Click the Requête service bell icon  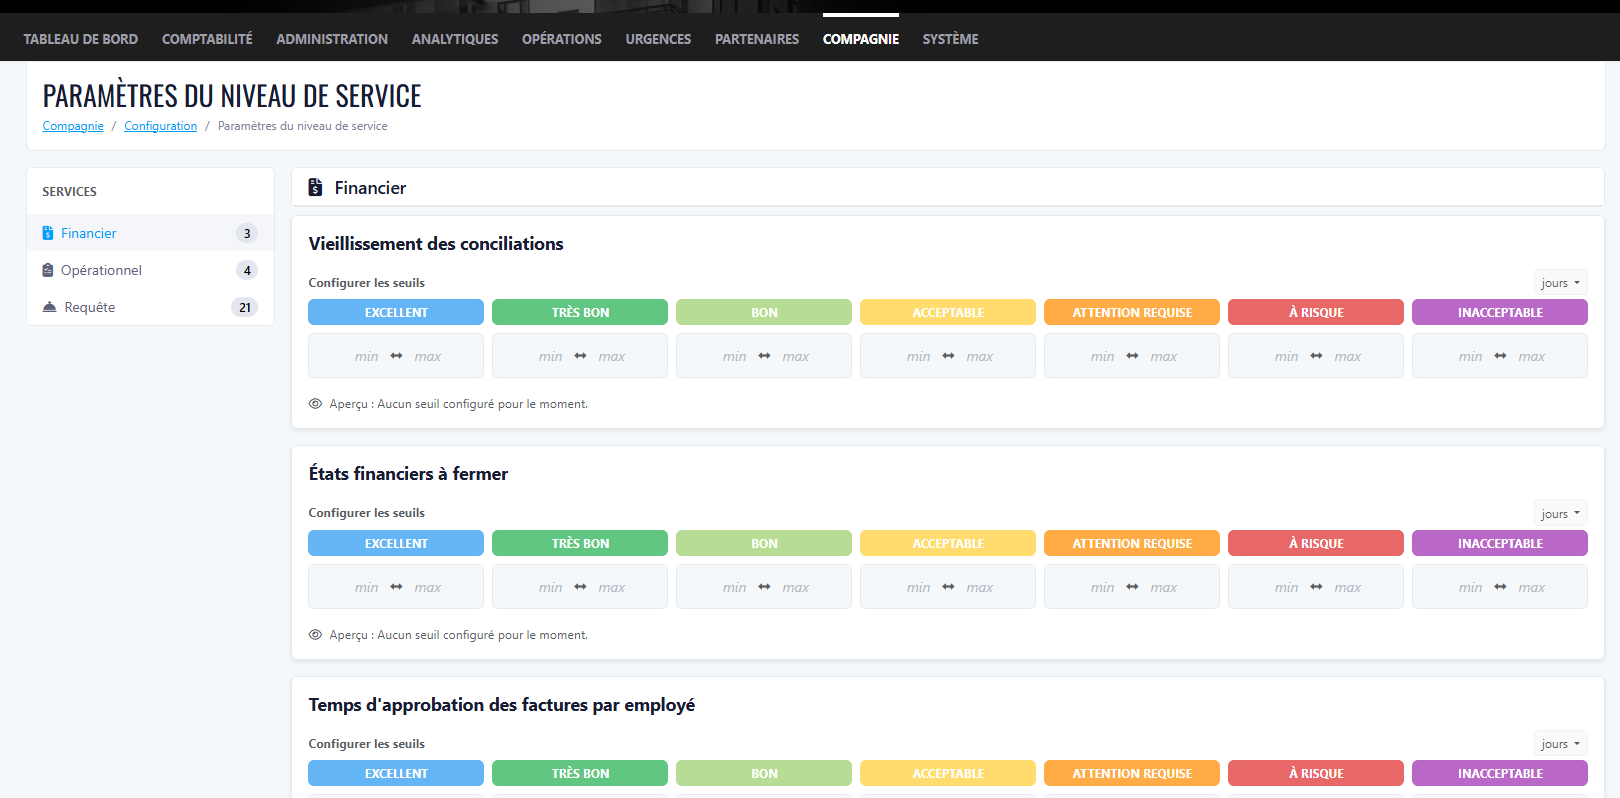tap(50, 307)
